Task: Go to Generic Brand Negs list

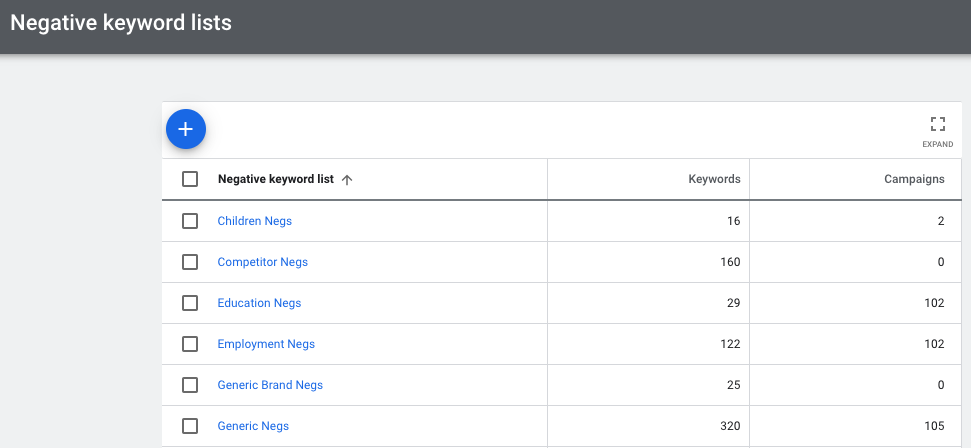Action: tap(270, 385)
